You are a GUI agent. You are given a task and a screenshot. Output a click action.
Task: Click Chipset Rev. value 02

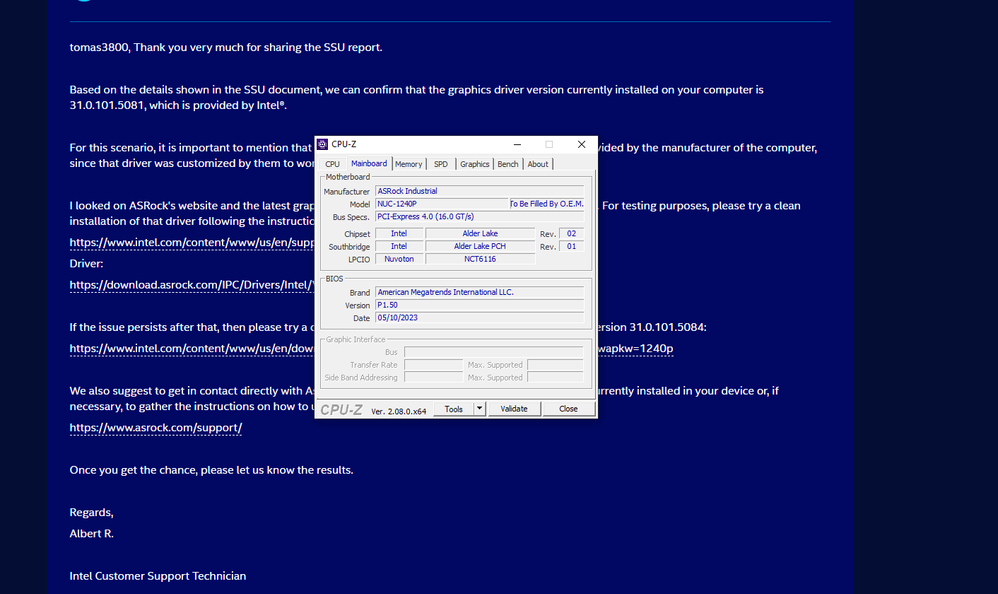click(x=572, y=234)
